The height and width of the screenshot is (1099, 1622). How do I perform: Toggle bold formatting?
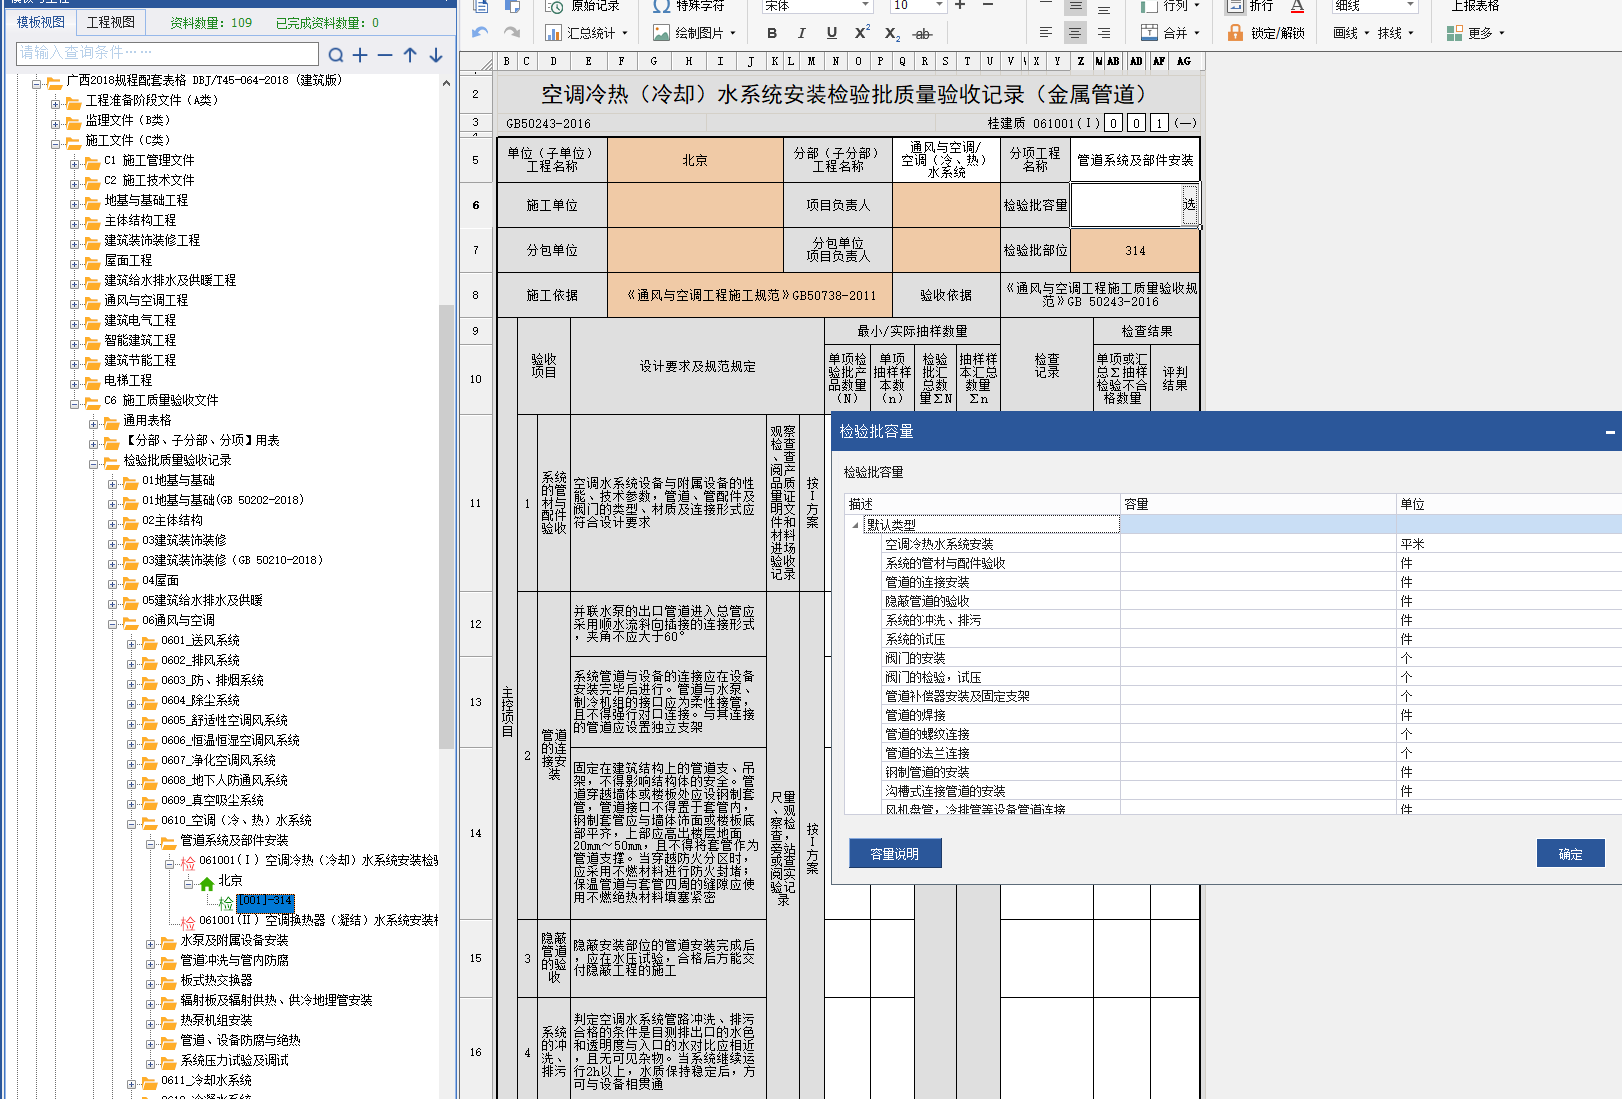[x=772, y=33]
